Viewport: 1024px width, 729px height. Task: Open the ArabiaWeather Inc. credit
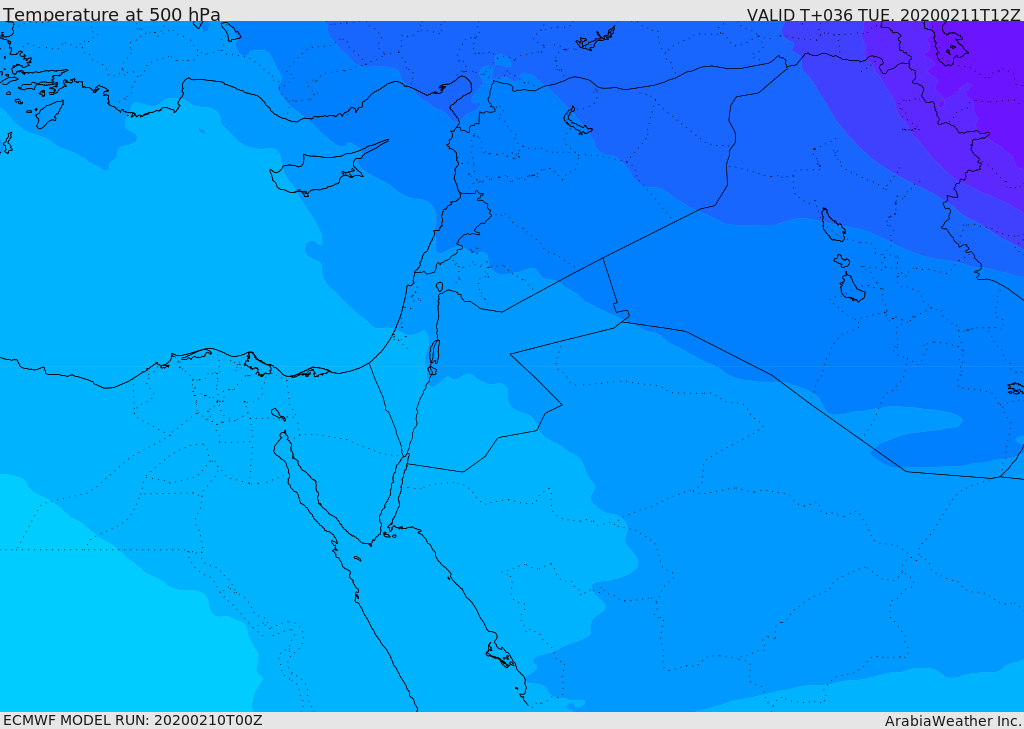click(953, 721)
